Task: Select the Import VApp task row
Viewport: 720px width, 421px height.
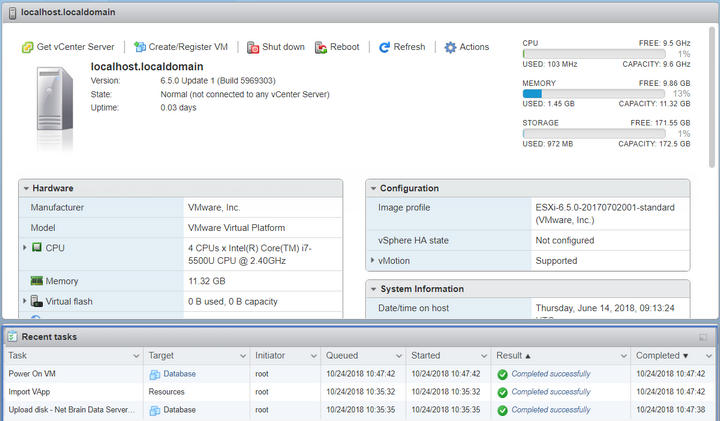Action: click(360, 392)
